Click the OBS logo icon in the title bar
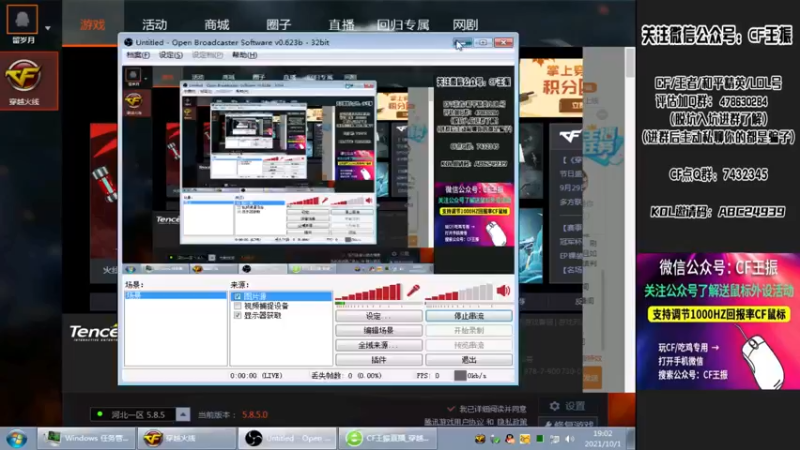Image resolution: width=800 pixels, height=450 pixels. pos(128,42)
